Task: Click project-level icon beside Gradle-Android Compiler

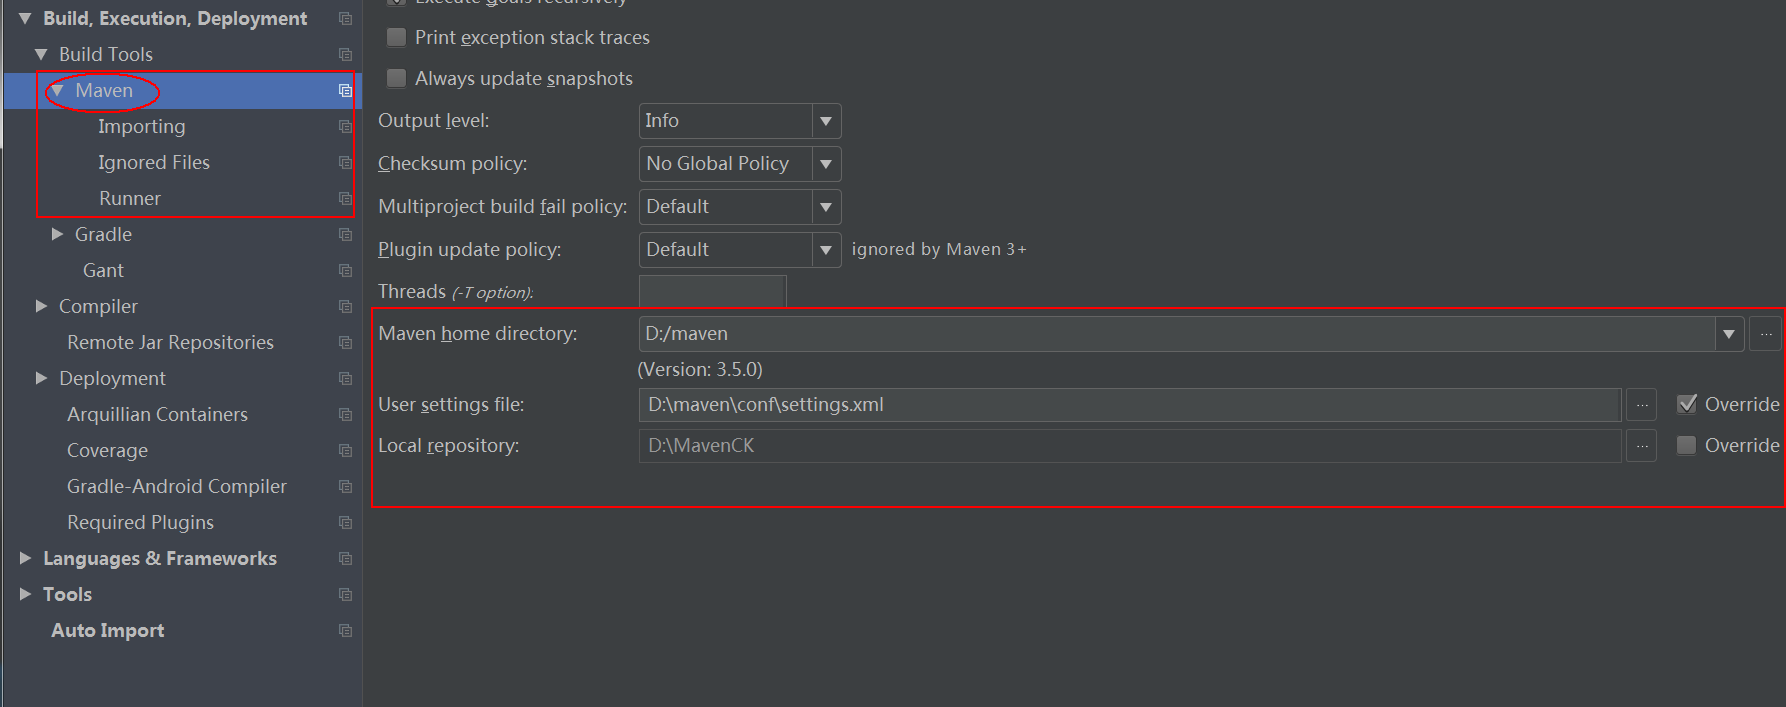Action: tap(345, 487)
